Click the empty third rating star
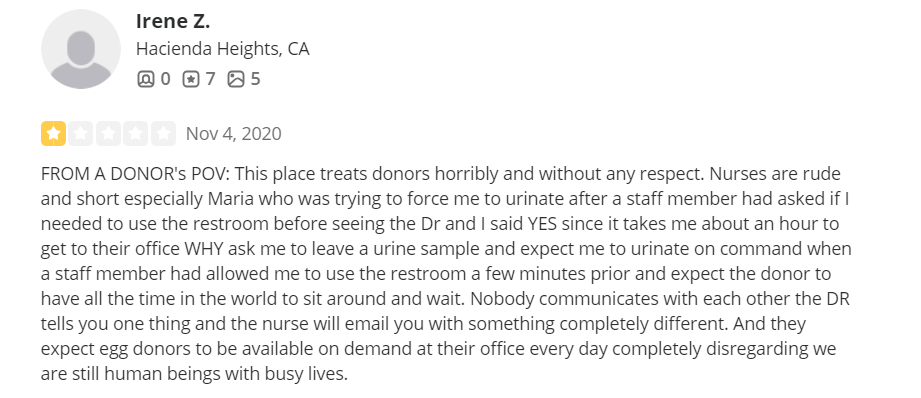The width and height of the screenshot is (921, 398). 108,133
